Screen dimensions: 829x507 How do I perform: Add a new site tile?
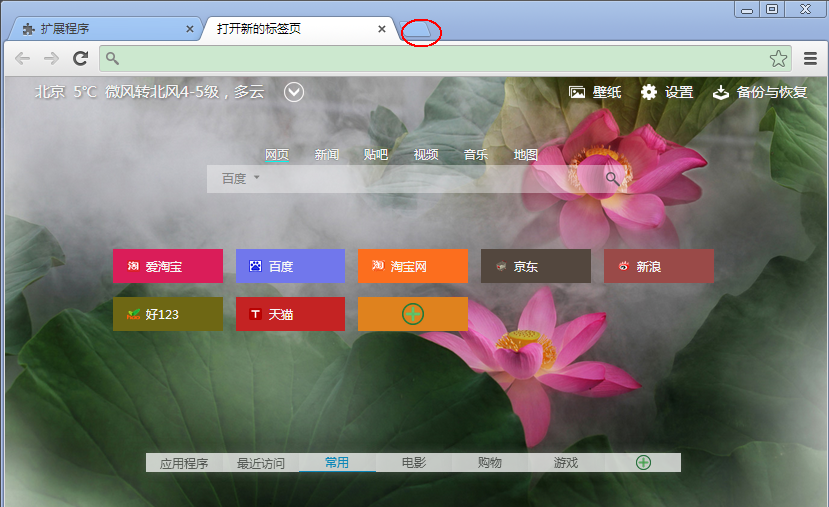(412, 314)
